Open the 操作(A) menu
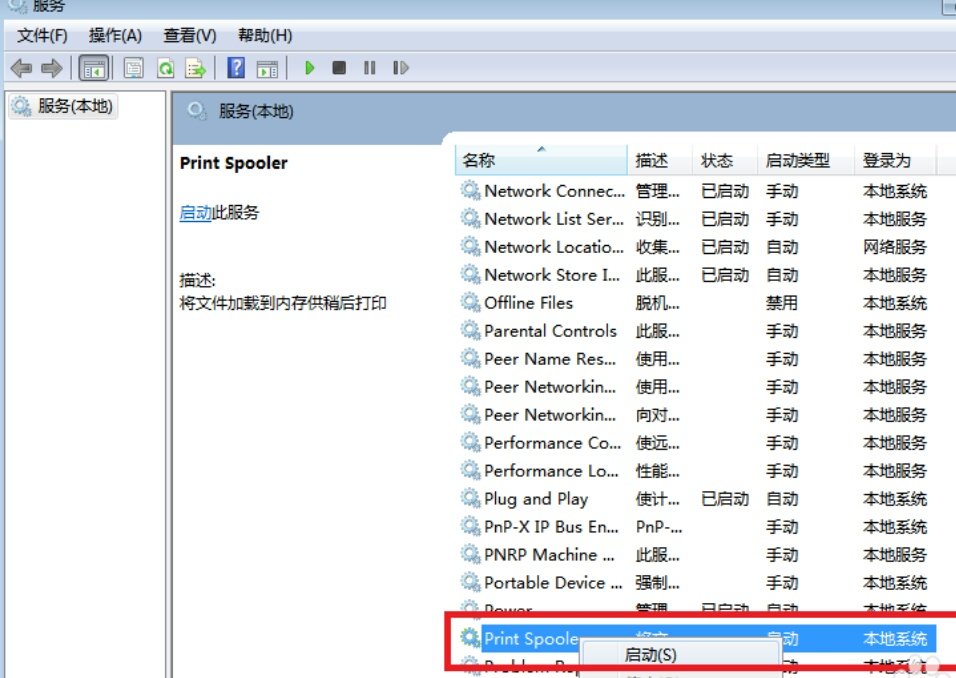The image size is (956, 678). coord(115,36)
